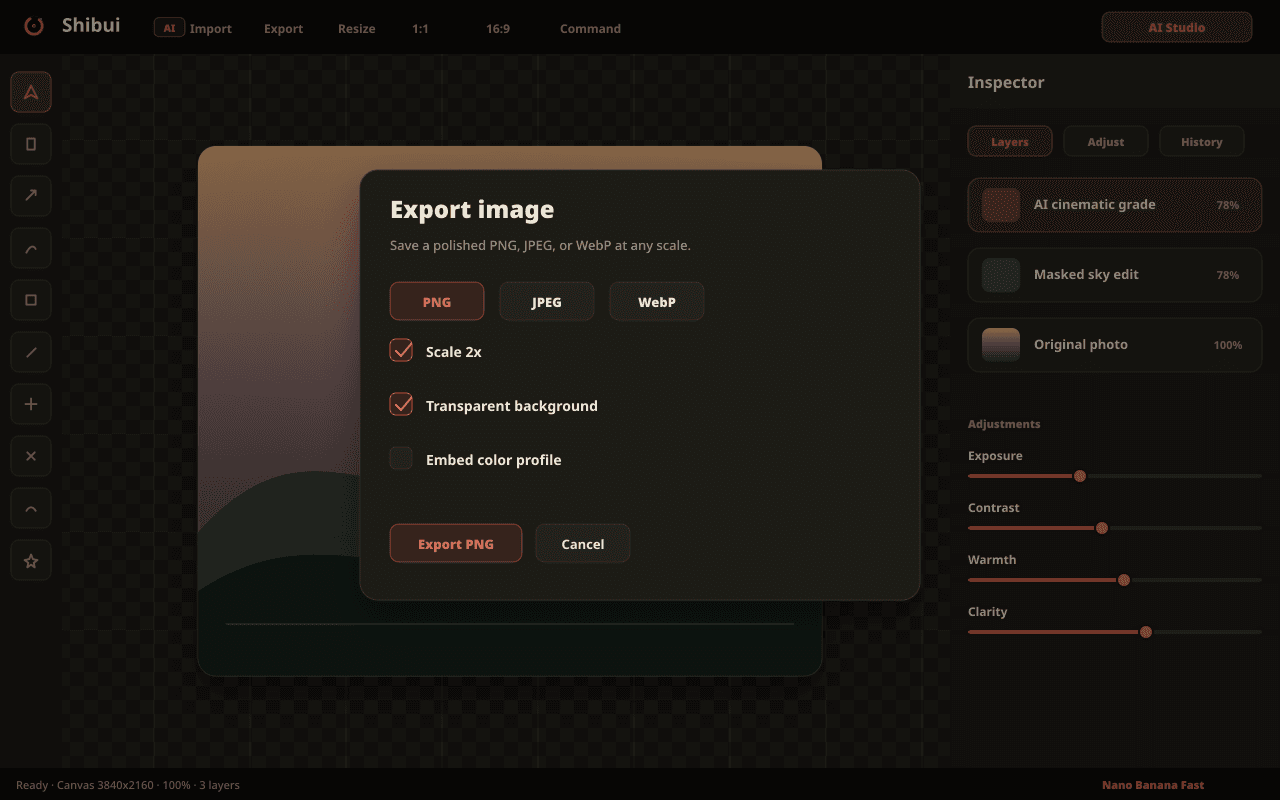Cancel the export dialog
Viewport: 1280px width, 800px height.
(x=583, y=543)
